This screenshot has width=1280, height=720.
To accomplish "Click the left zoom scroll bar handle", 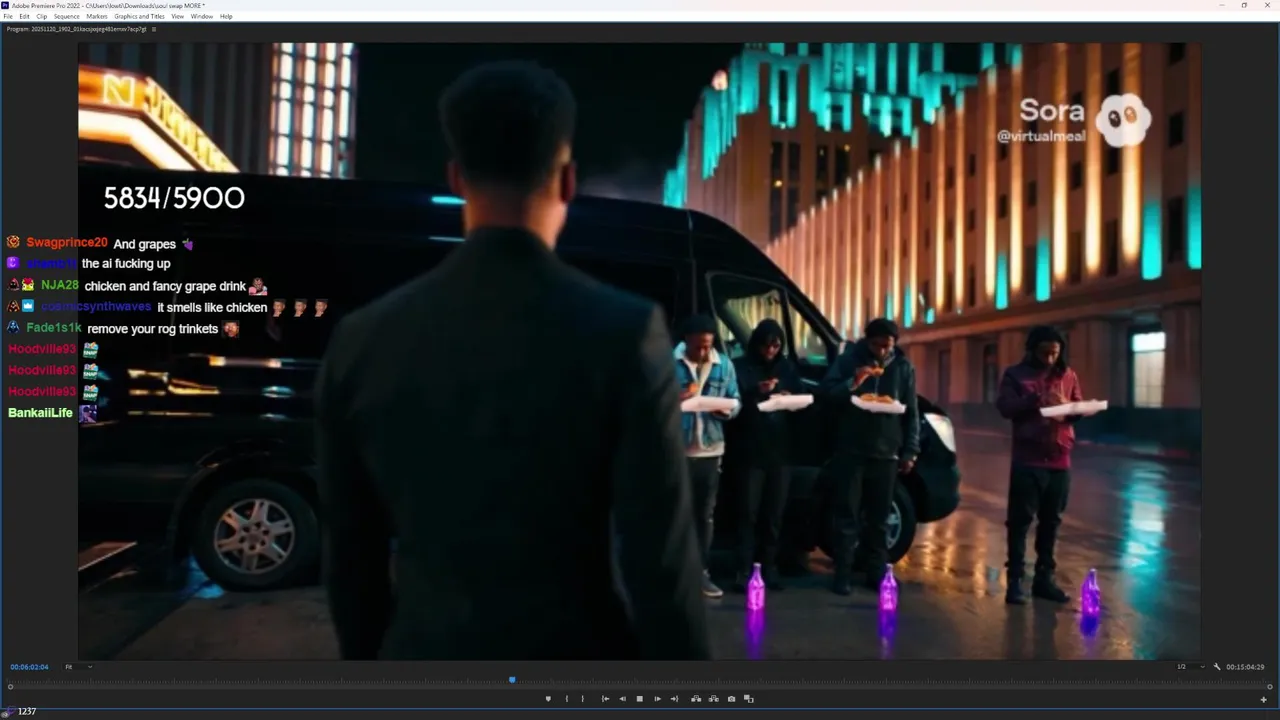I will coord(10,686).
